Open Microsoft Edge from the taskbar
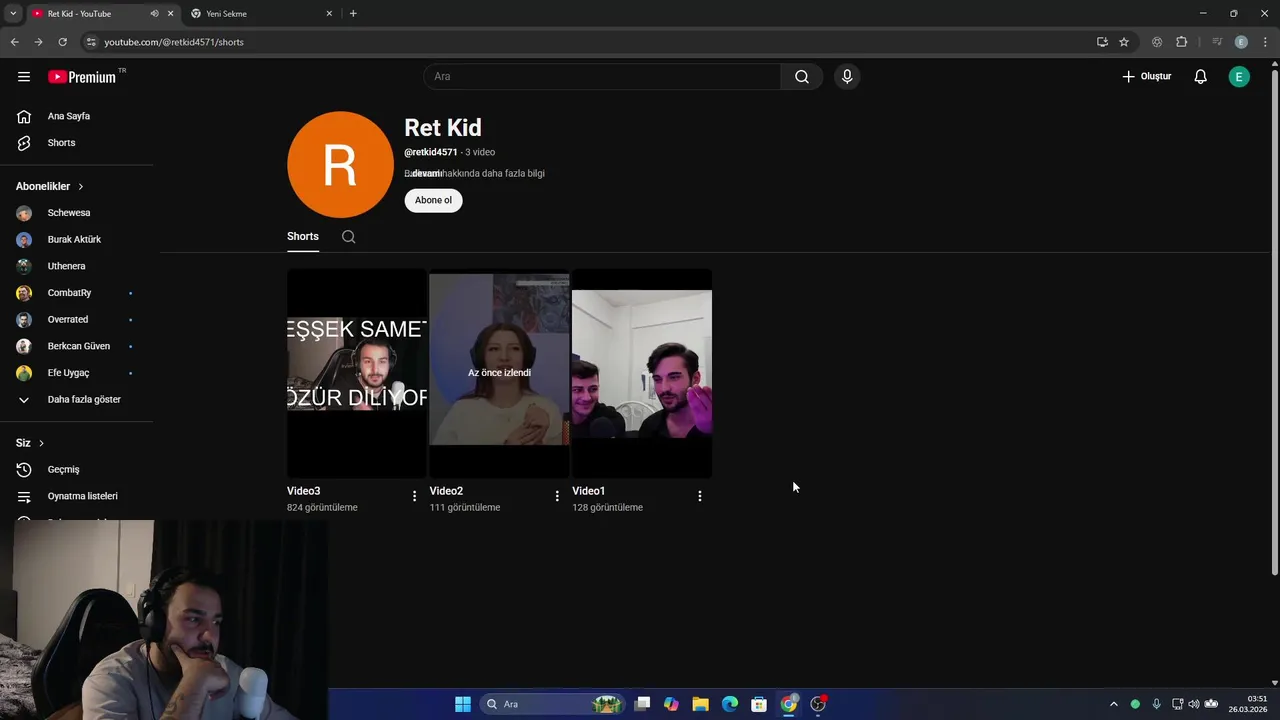This screenshot has width=1280, height=720. 730,704
